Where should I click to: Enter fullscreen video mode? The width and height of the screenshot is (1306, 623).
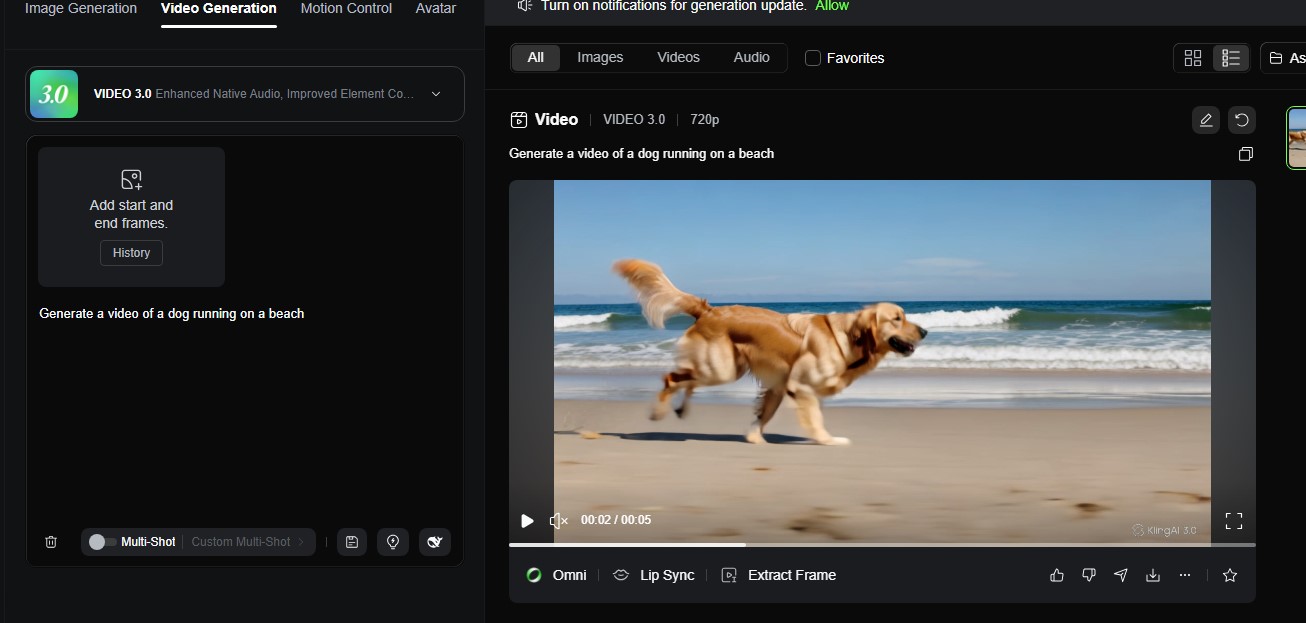(x=1234, y=521)
